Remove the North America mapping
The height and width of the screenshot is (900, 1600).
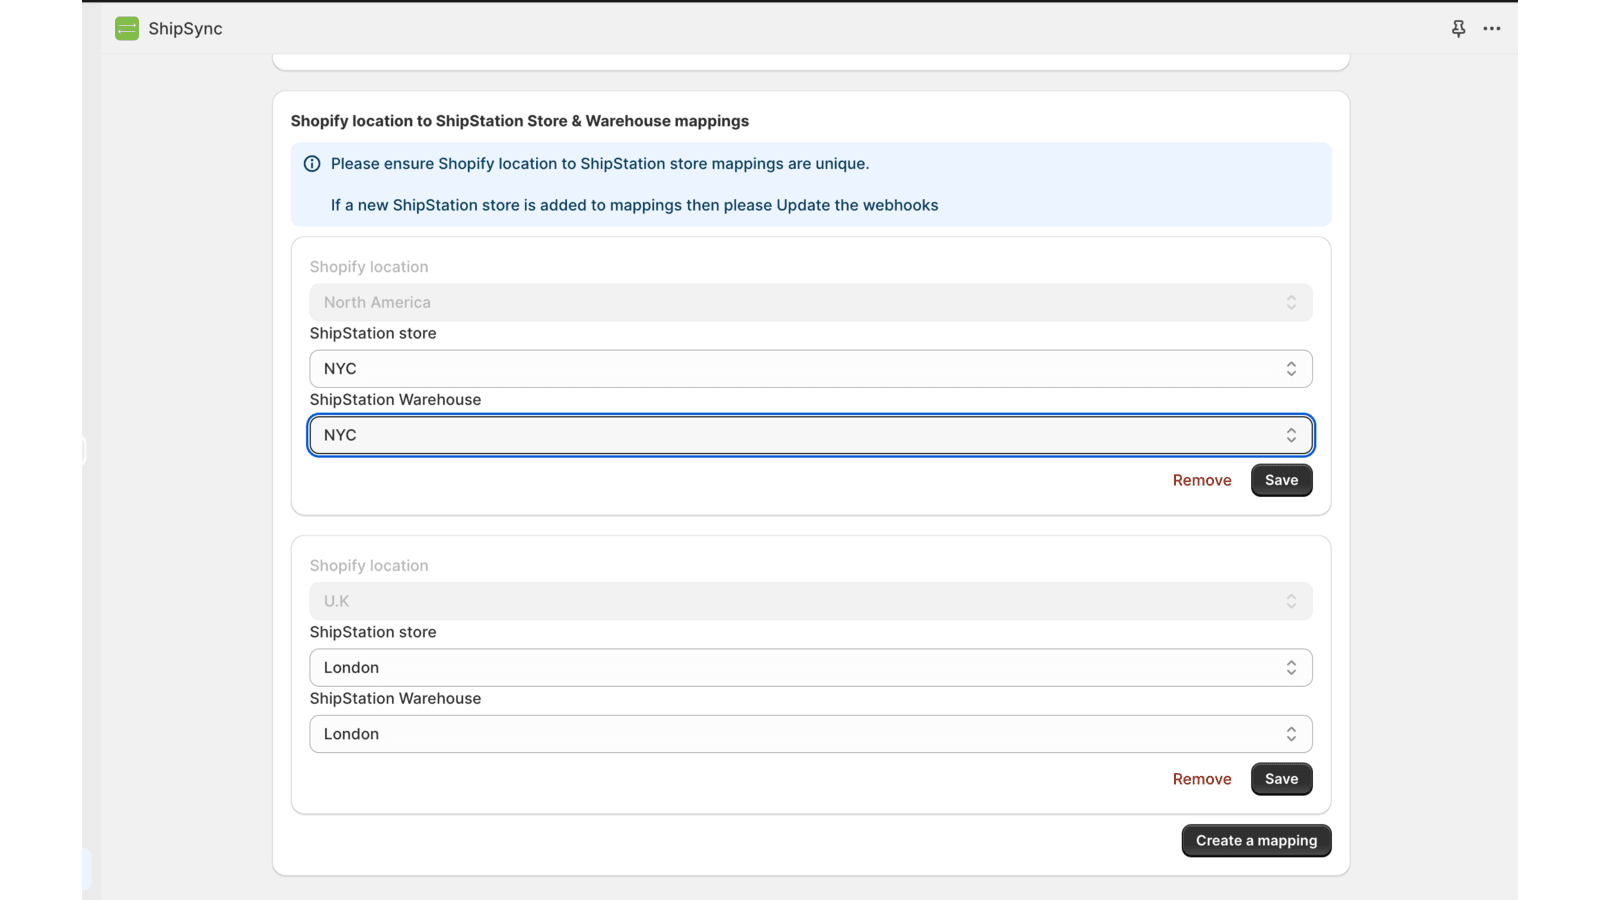[1201, 480]
